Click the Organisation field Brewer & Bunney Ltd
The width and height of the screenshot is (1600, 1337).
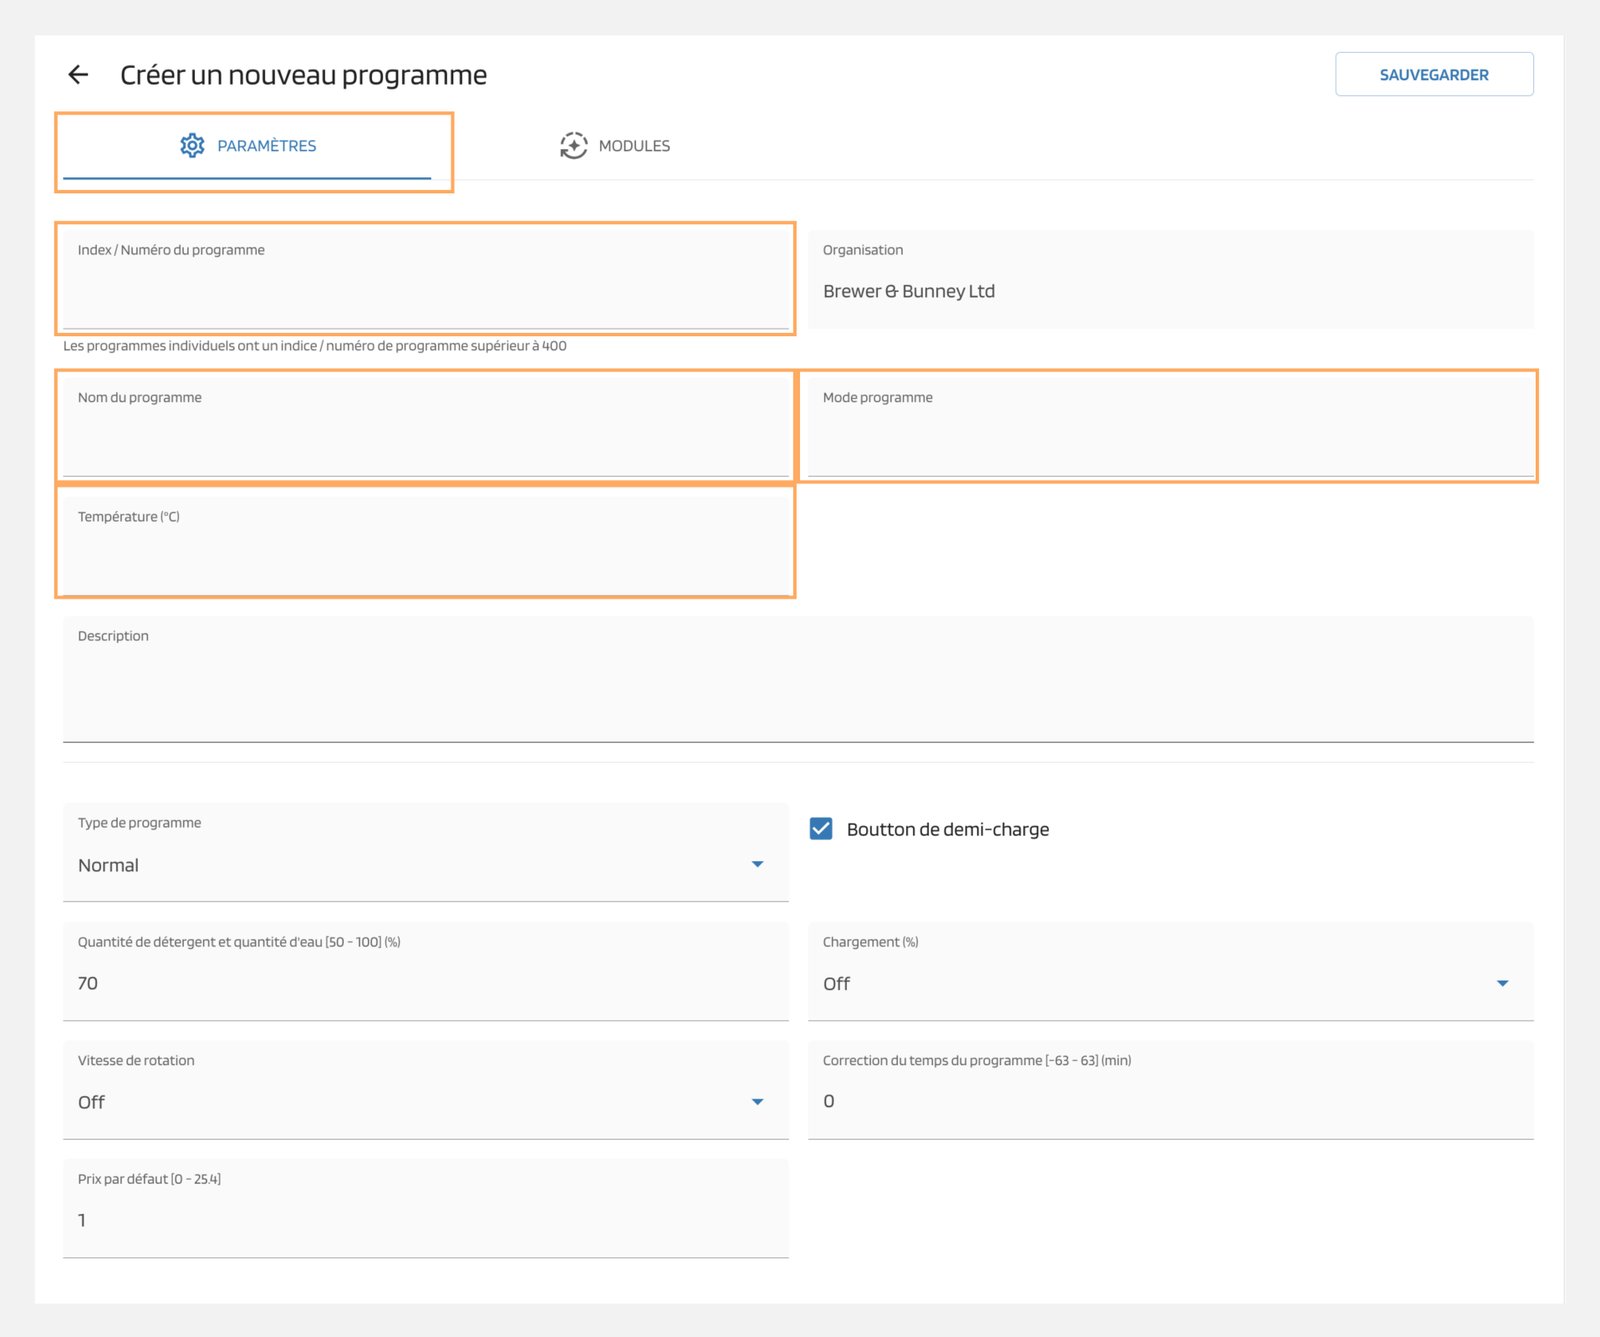(1170, 291)
